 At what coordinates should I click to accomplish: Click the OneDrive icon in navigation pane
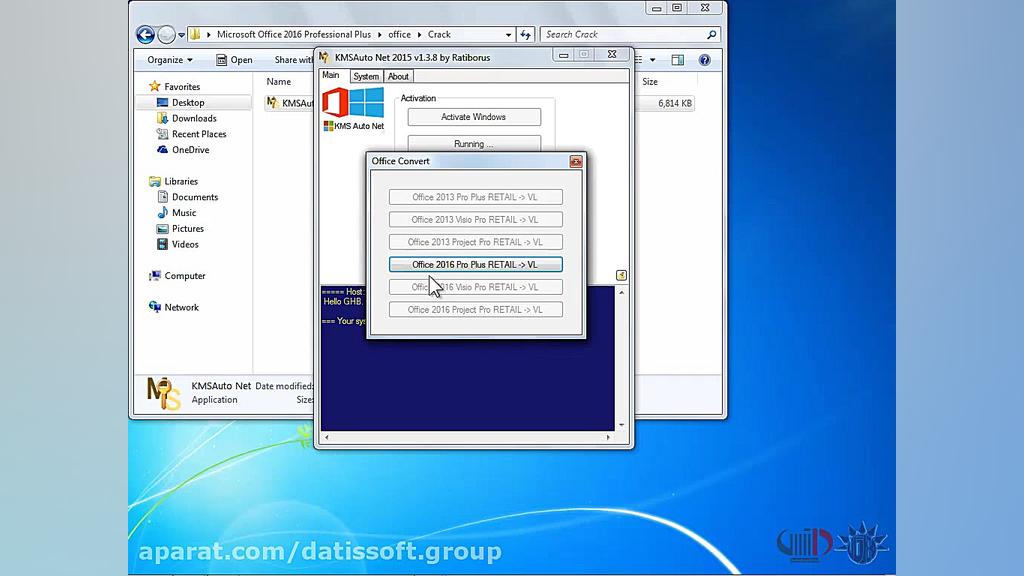coord(162,149)
